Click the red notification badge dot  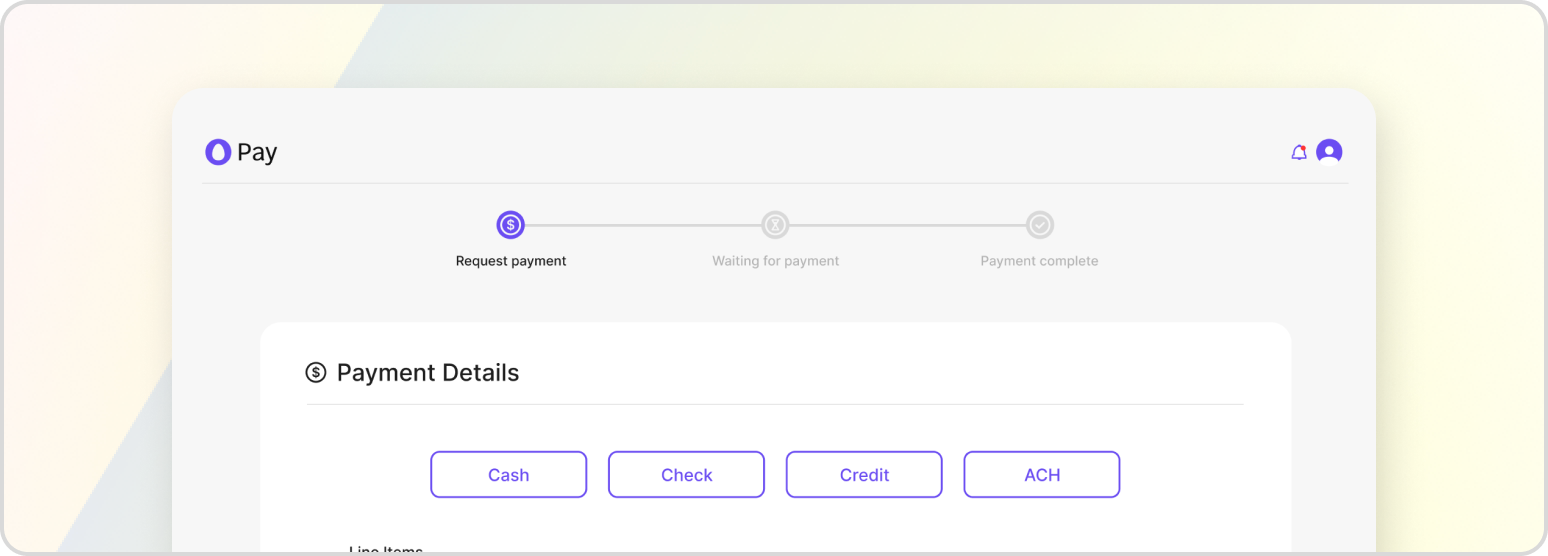[1303, 148]
